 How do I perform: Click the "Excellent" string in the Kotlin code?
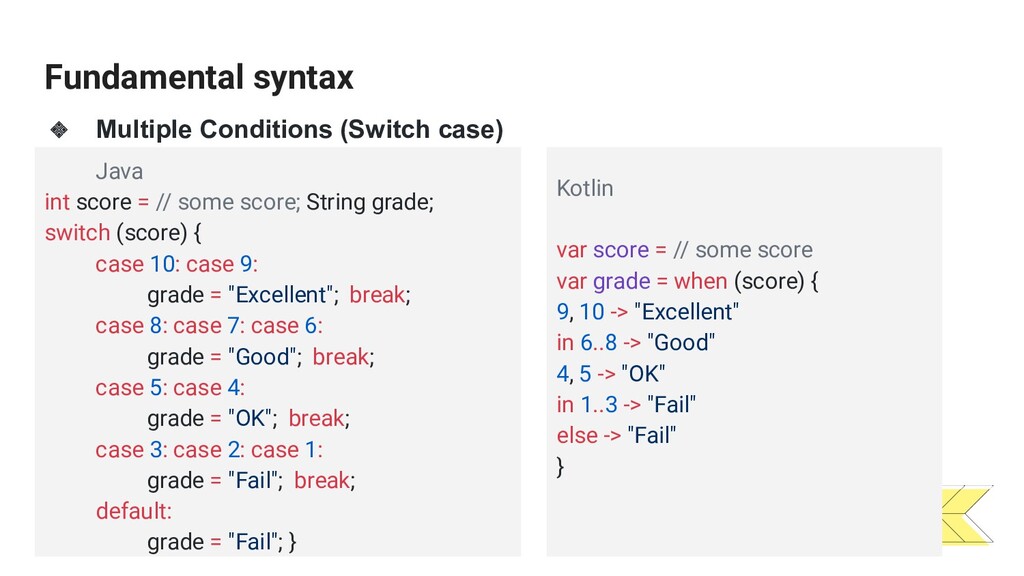click(686, 312)
